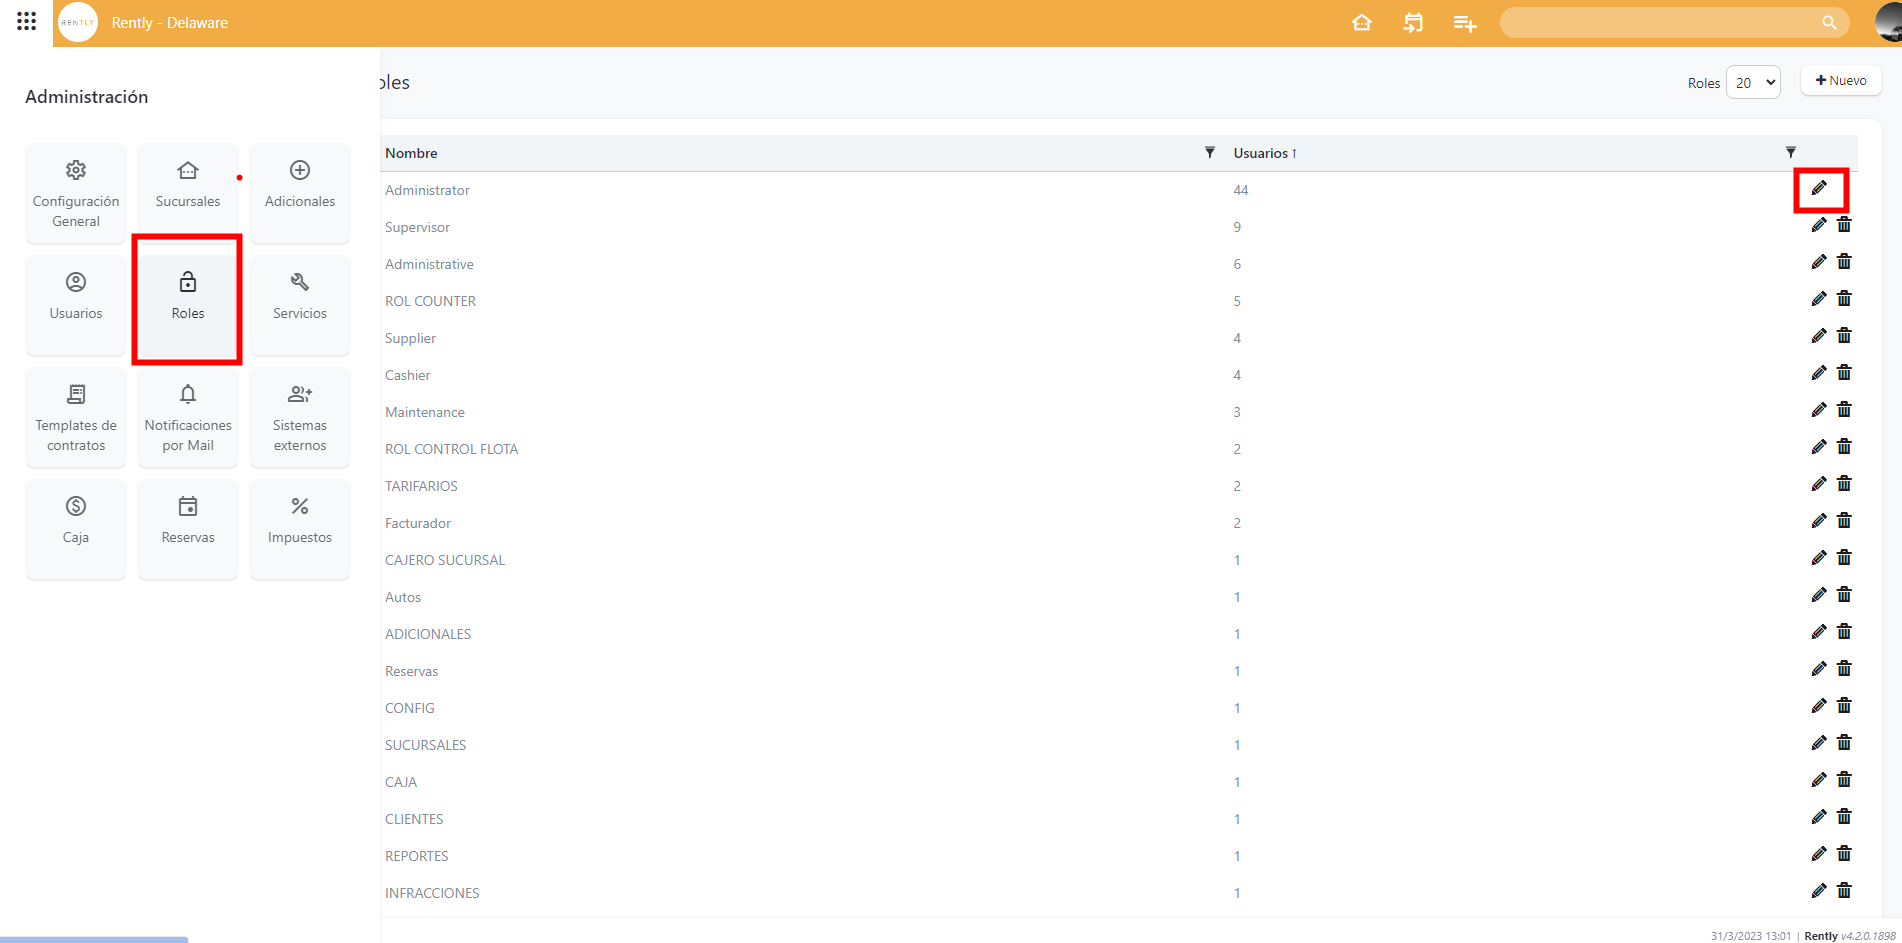Open Configuración General settings tile
Image resolution: width=1902 pixels, height=943 pixels.
[x=76, y=195]
